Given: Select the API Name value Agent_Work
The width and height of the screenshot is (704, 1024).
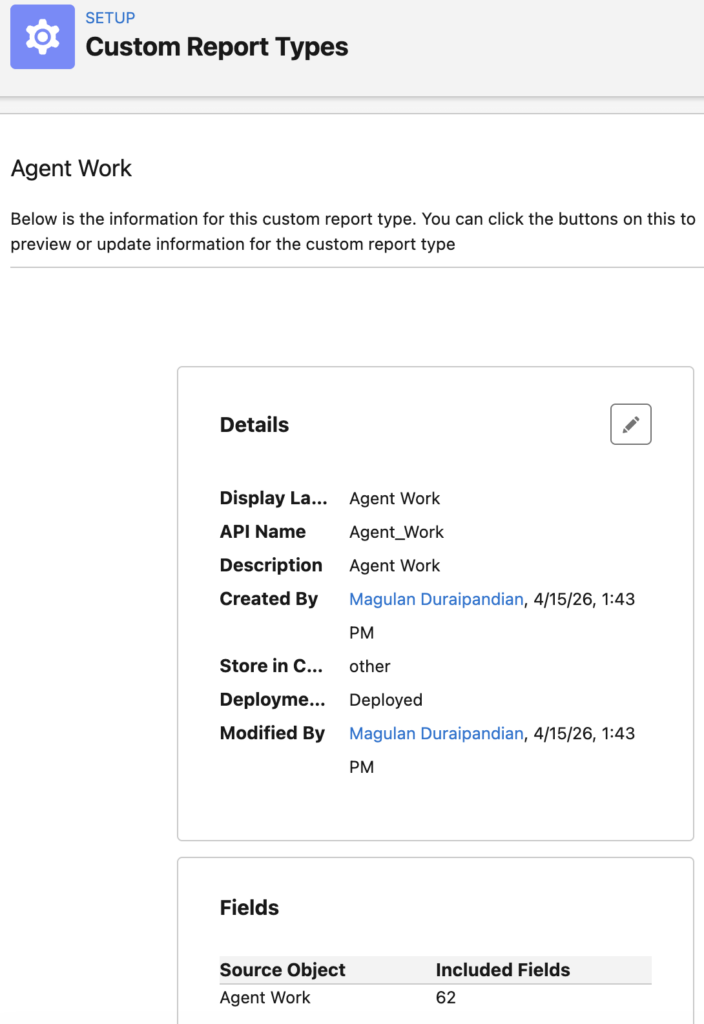Looking at the screenshot, I should click(396, 532).
